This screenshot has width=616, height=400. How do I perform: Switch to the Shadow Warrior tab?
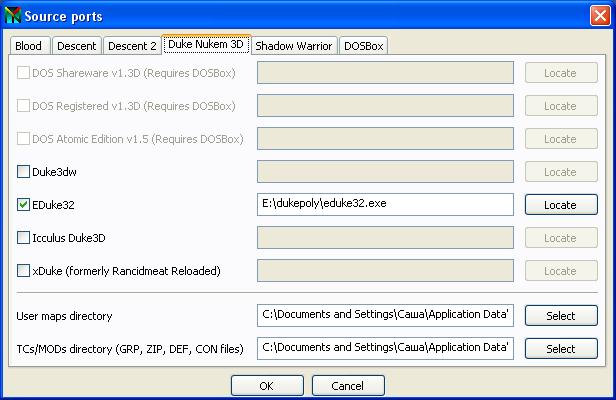coord(294,46)
